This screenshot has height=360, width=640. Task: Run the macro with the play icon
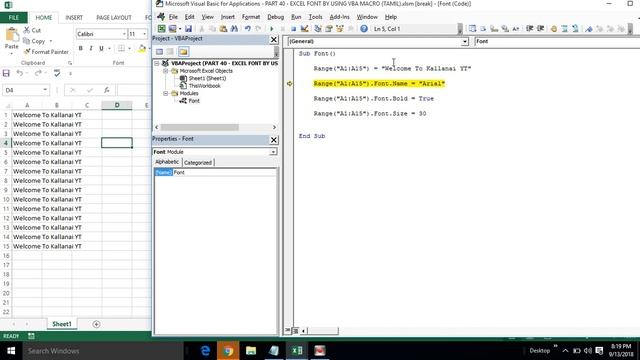click(272, 29)
